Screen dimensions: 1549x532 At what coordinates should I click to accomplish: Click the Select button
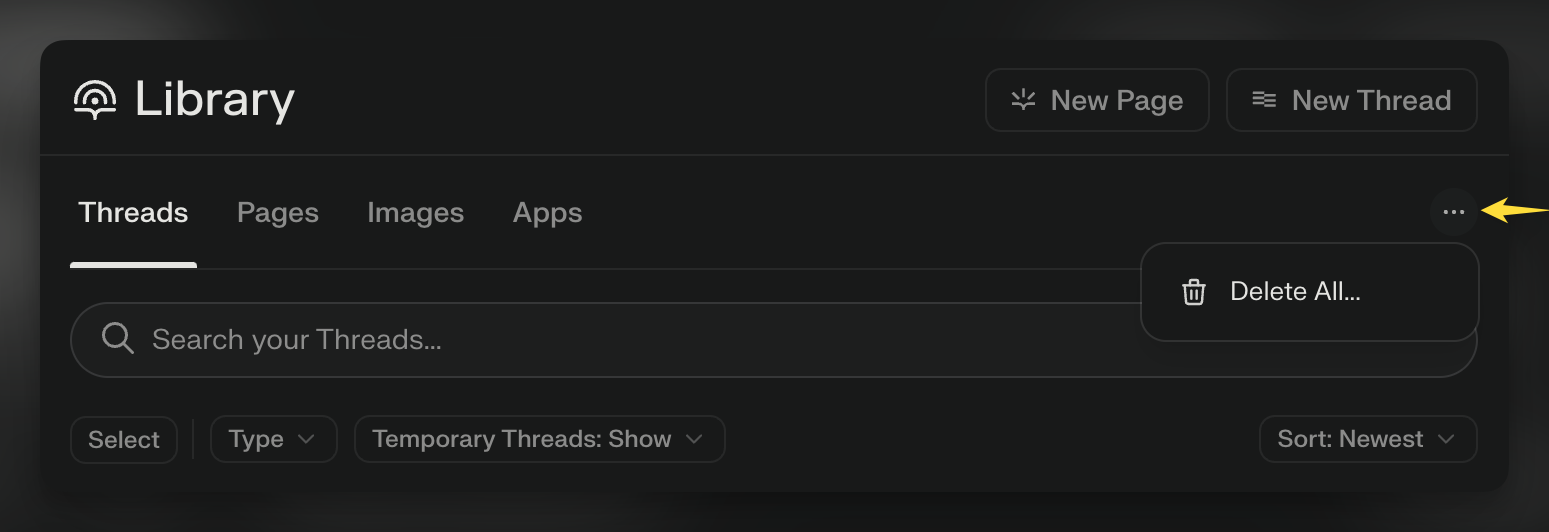[x=124, y=440]
